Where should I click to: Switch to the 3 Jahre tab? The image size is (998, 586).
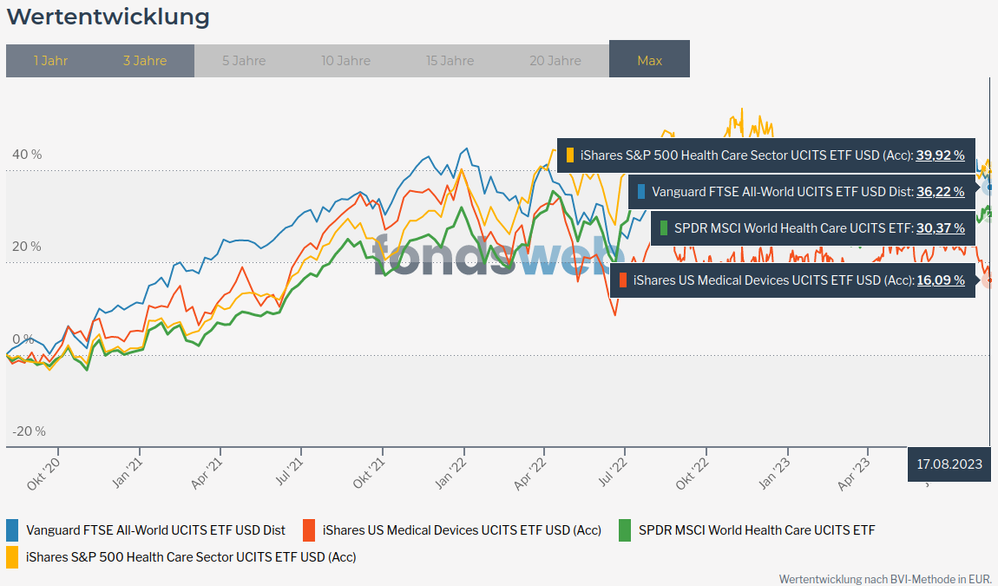tap(145, 61)
